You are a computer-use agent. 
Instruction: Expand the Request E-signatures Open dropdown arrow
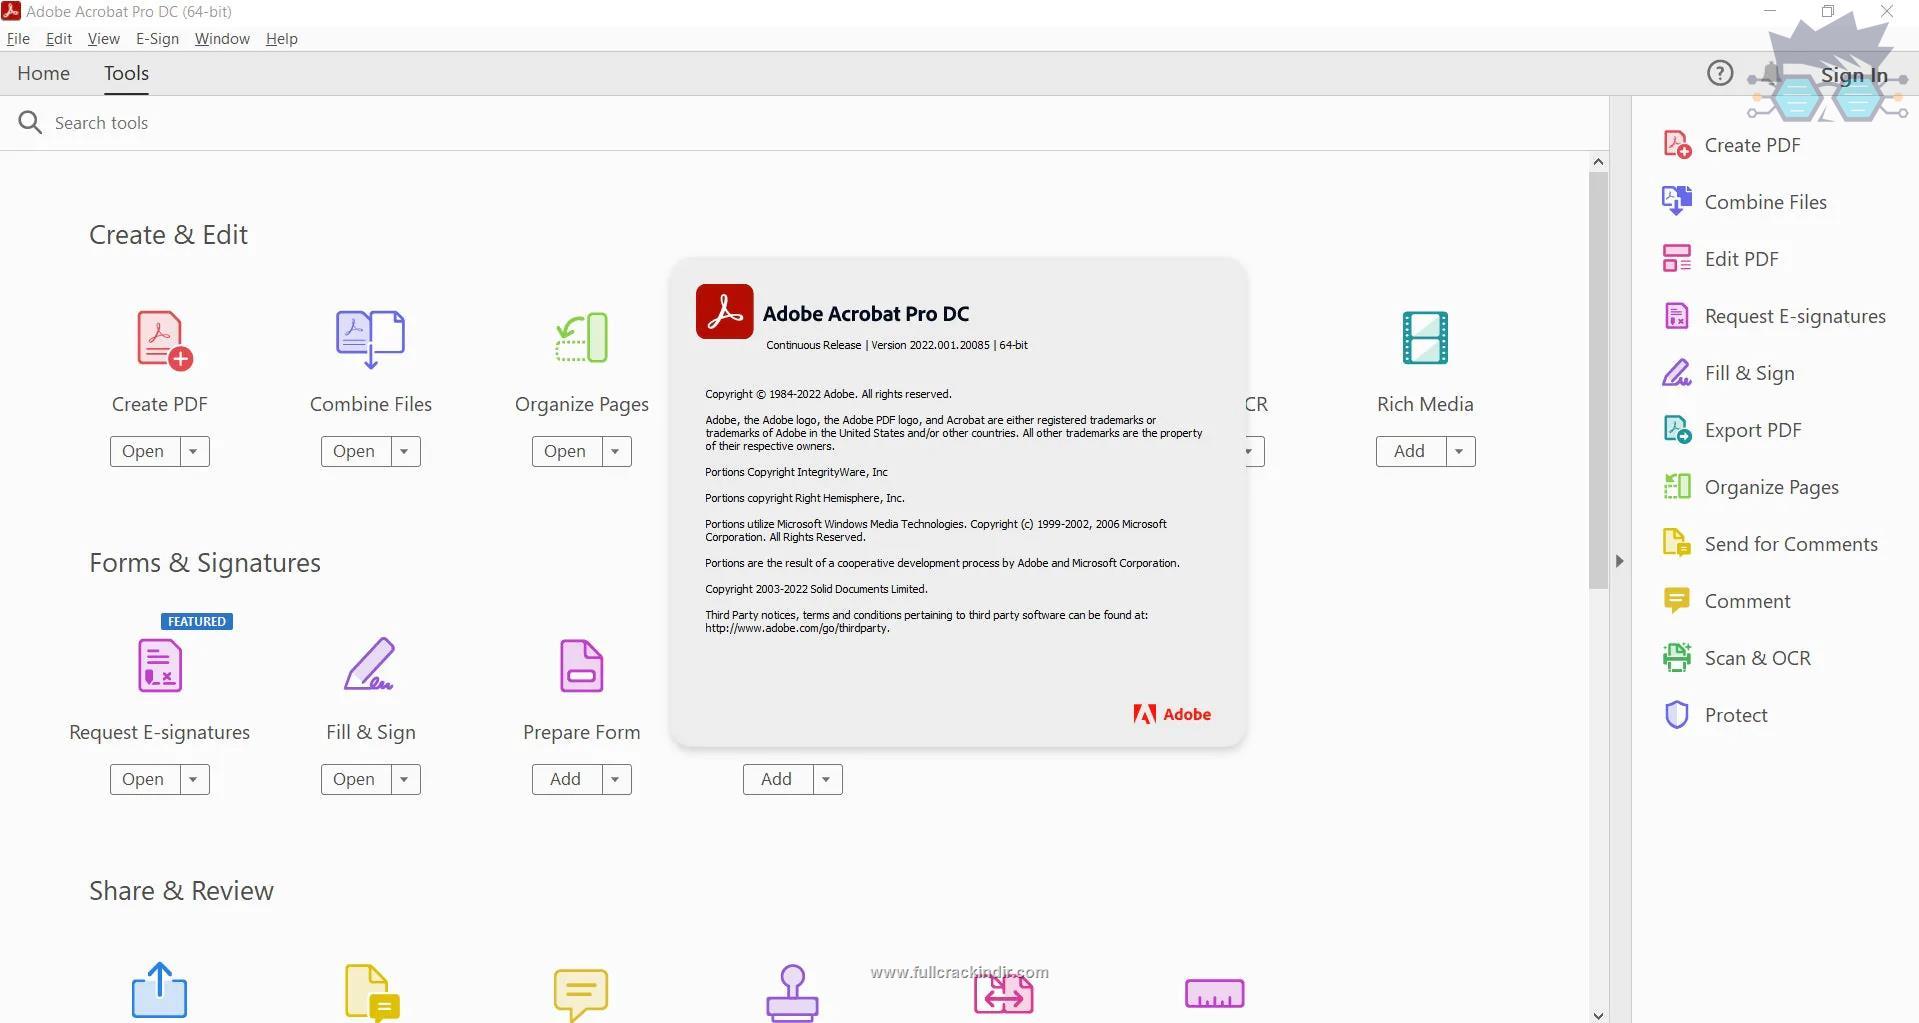(194, 779)
